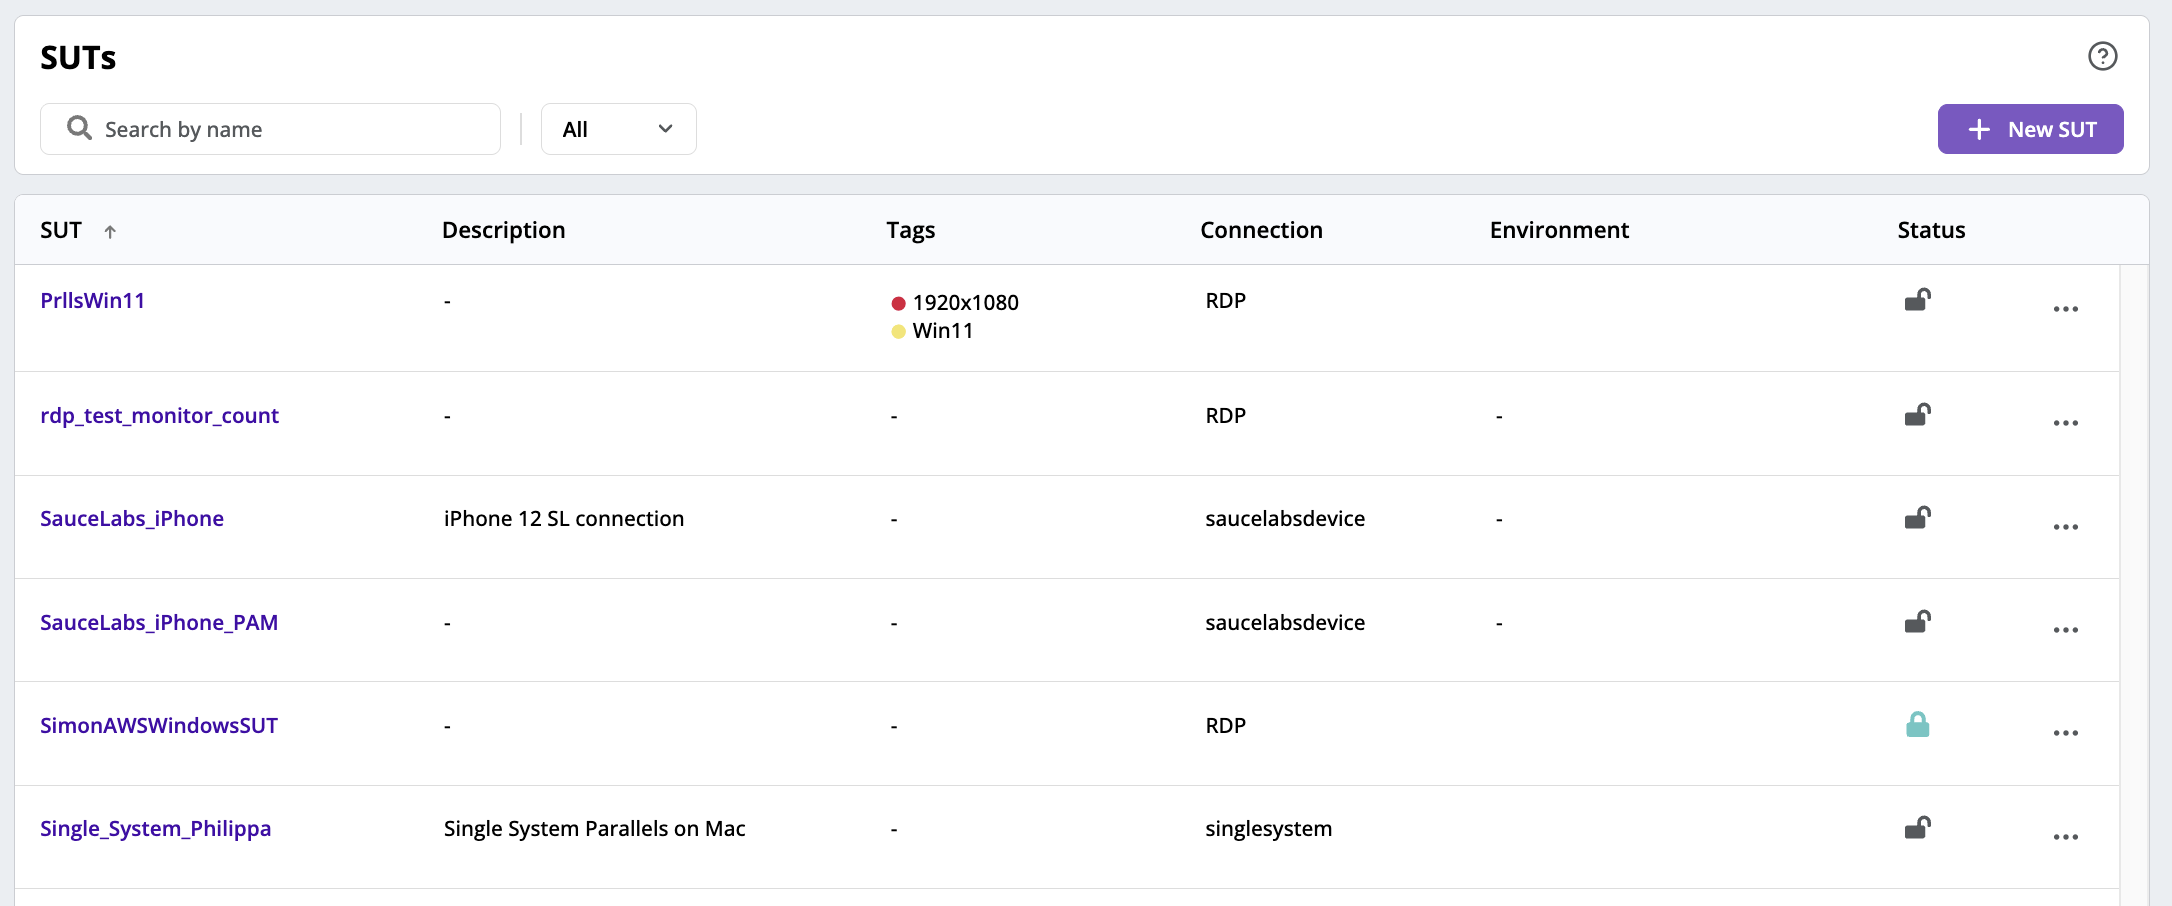The image size is (2172, 906).
Task: Open the ellipsis menu for Single_System_Philippa
Action: click(2065, 837)
